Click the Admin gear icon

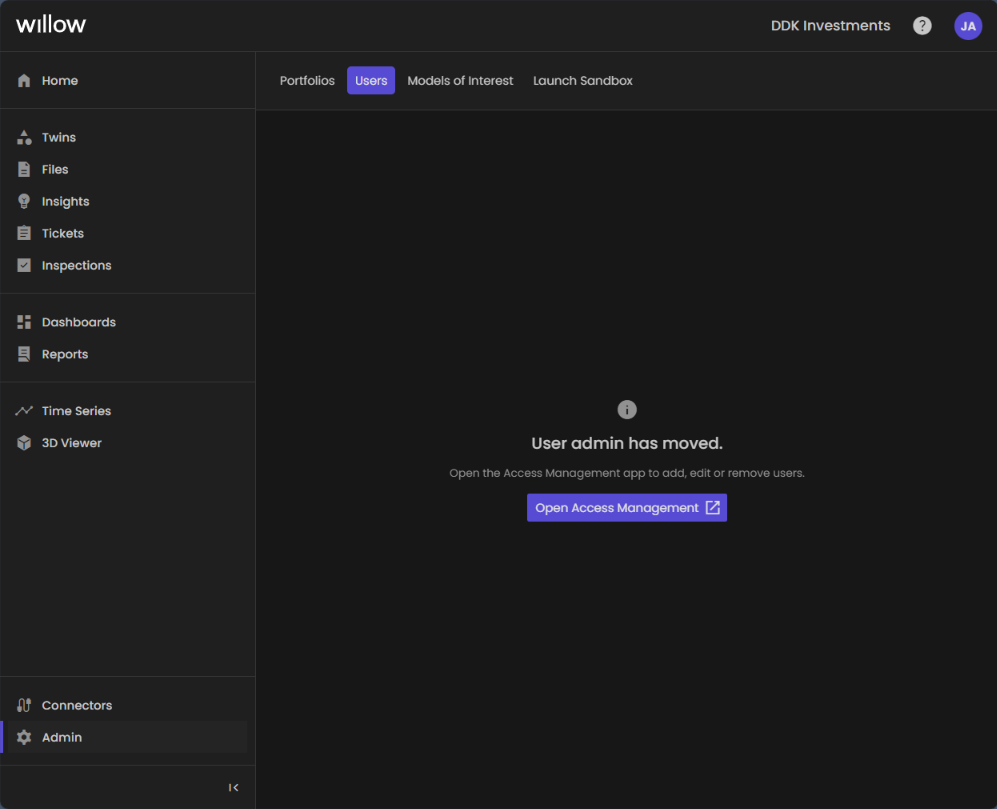click(x=24, y=737)
